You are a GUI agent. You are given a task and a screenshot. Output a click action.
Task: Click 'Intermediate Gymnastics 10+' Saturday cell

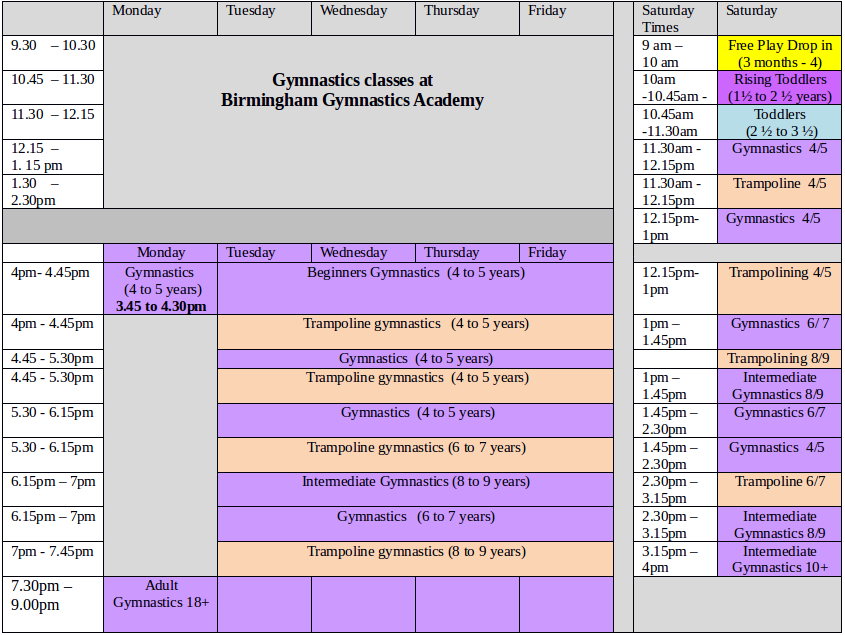coord(779,560)
